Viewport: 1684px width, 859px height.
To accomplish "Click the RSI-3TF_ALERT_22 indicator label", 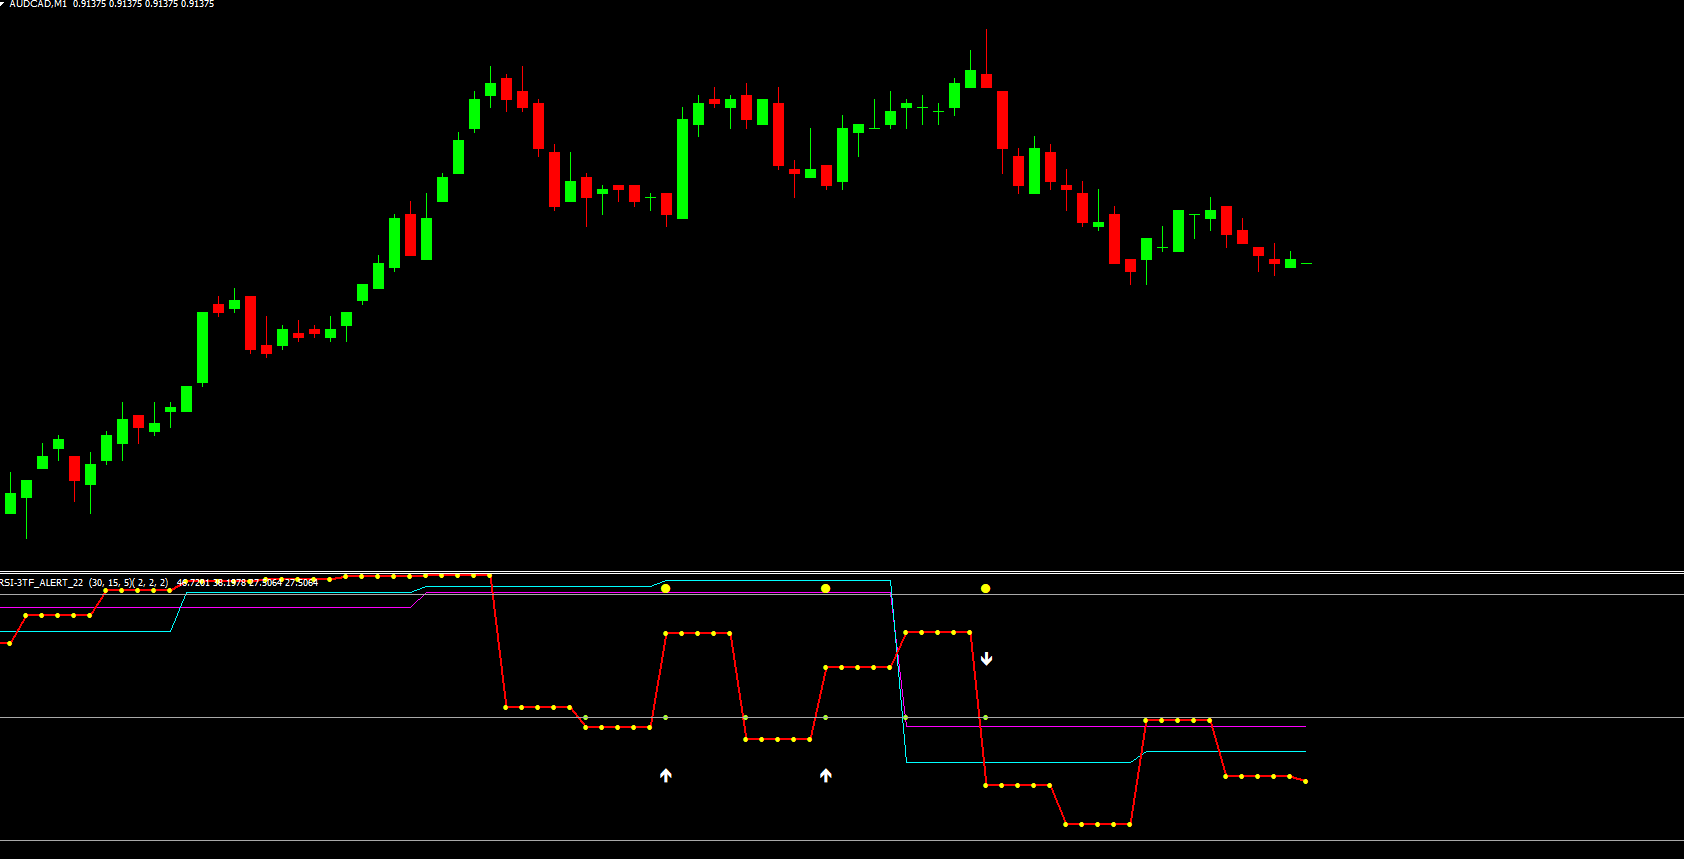I will (42, 582).
